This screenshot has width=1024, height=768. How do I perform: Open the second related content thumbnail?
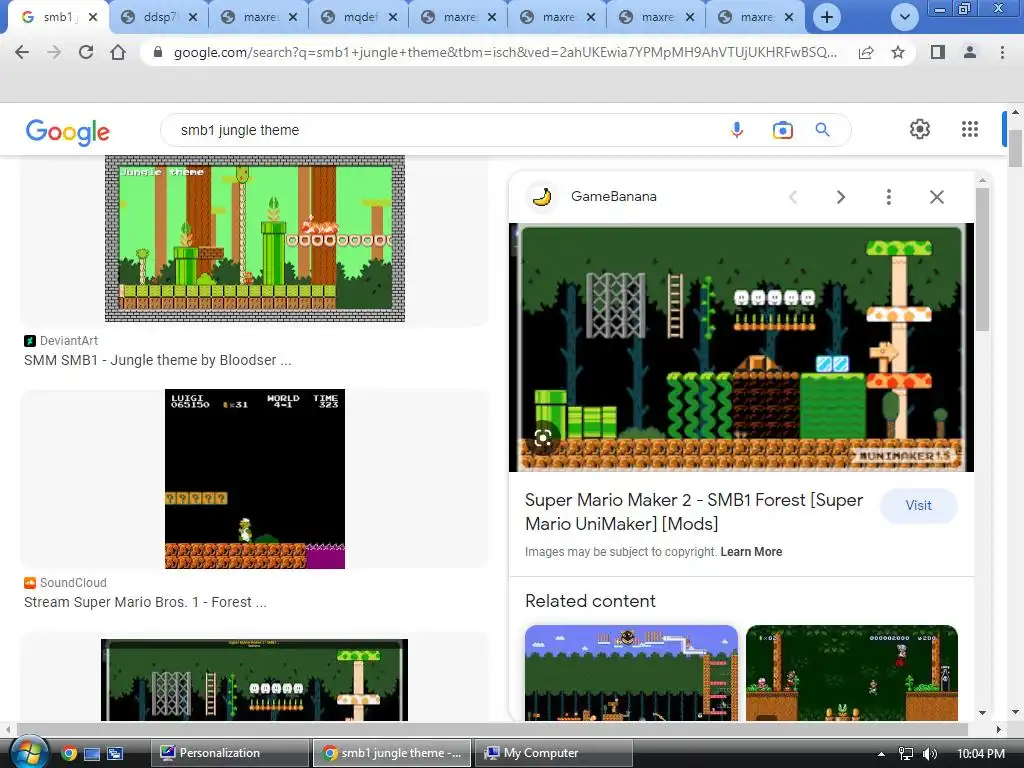852,673
